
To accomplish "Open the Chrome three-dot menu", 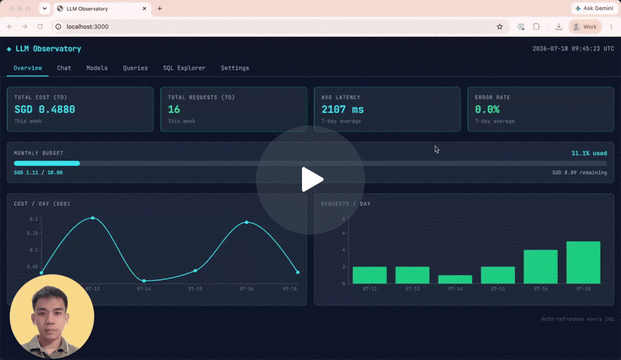I will (611, 27).
